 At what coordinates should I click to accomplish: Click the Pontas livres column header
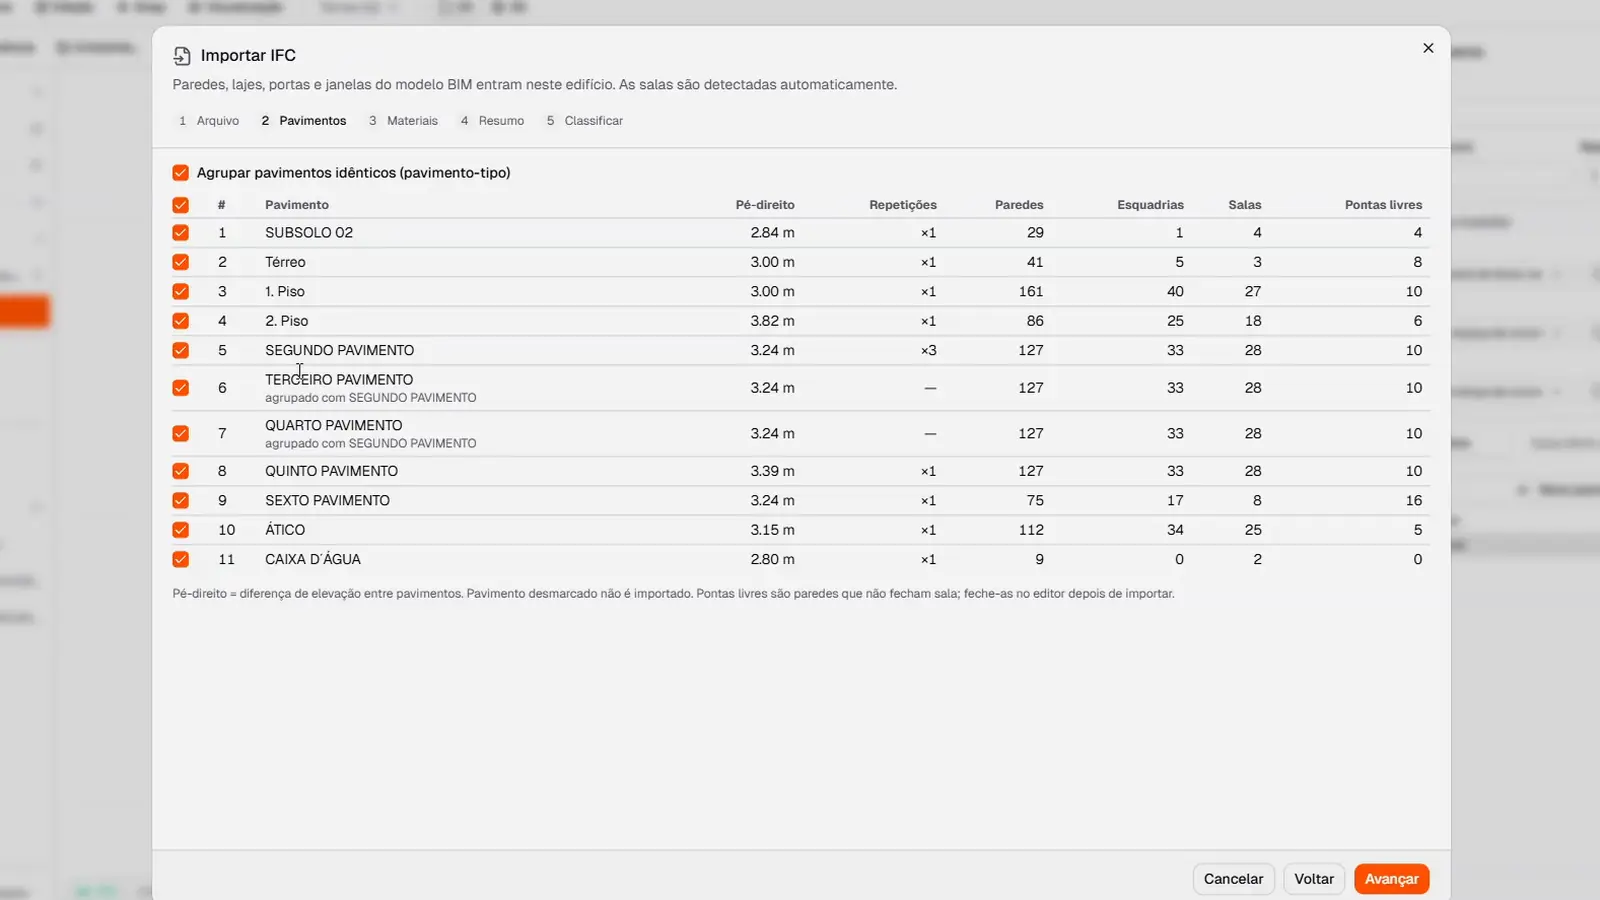click(x=1383, y=205)
